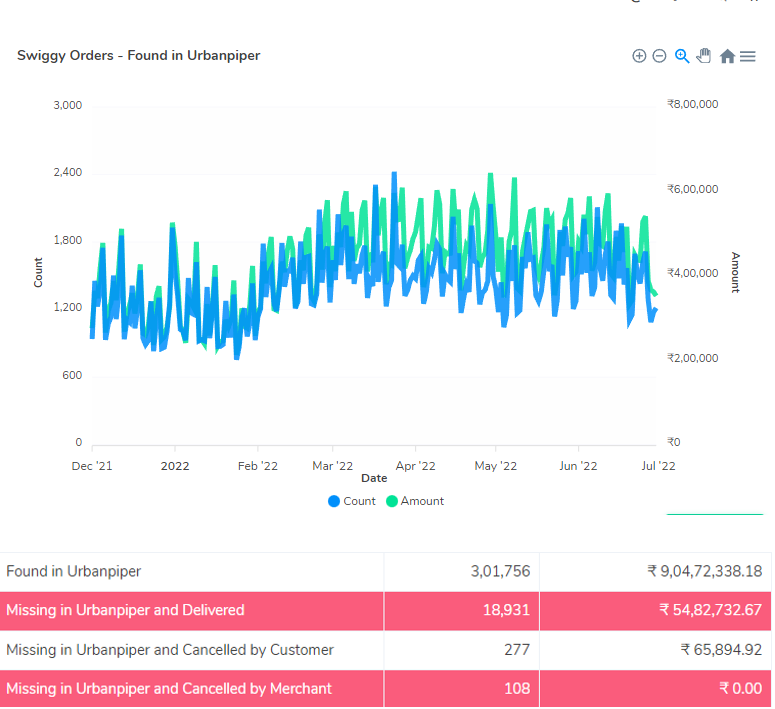
Task: Click the ₹2,00,000 amount axis value
Action: 692,358
